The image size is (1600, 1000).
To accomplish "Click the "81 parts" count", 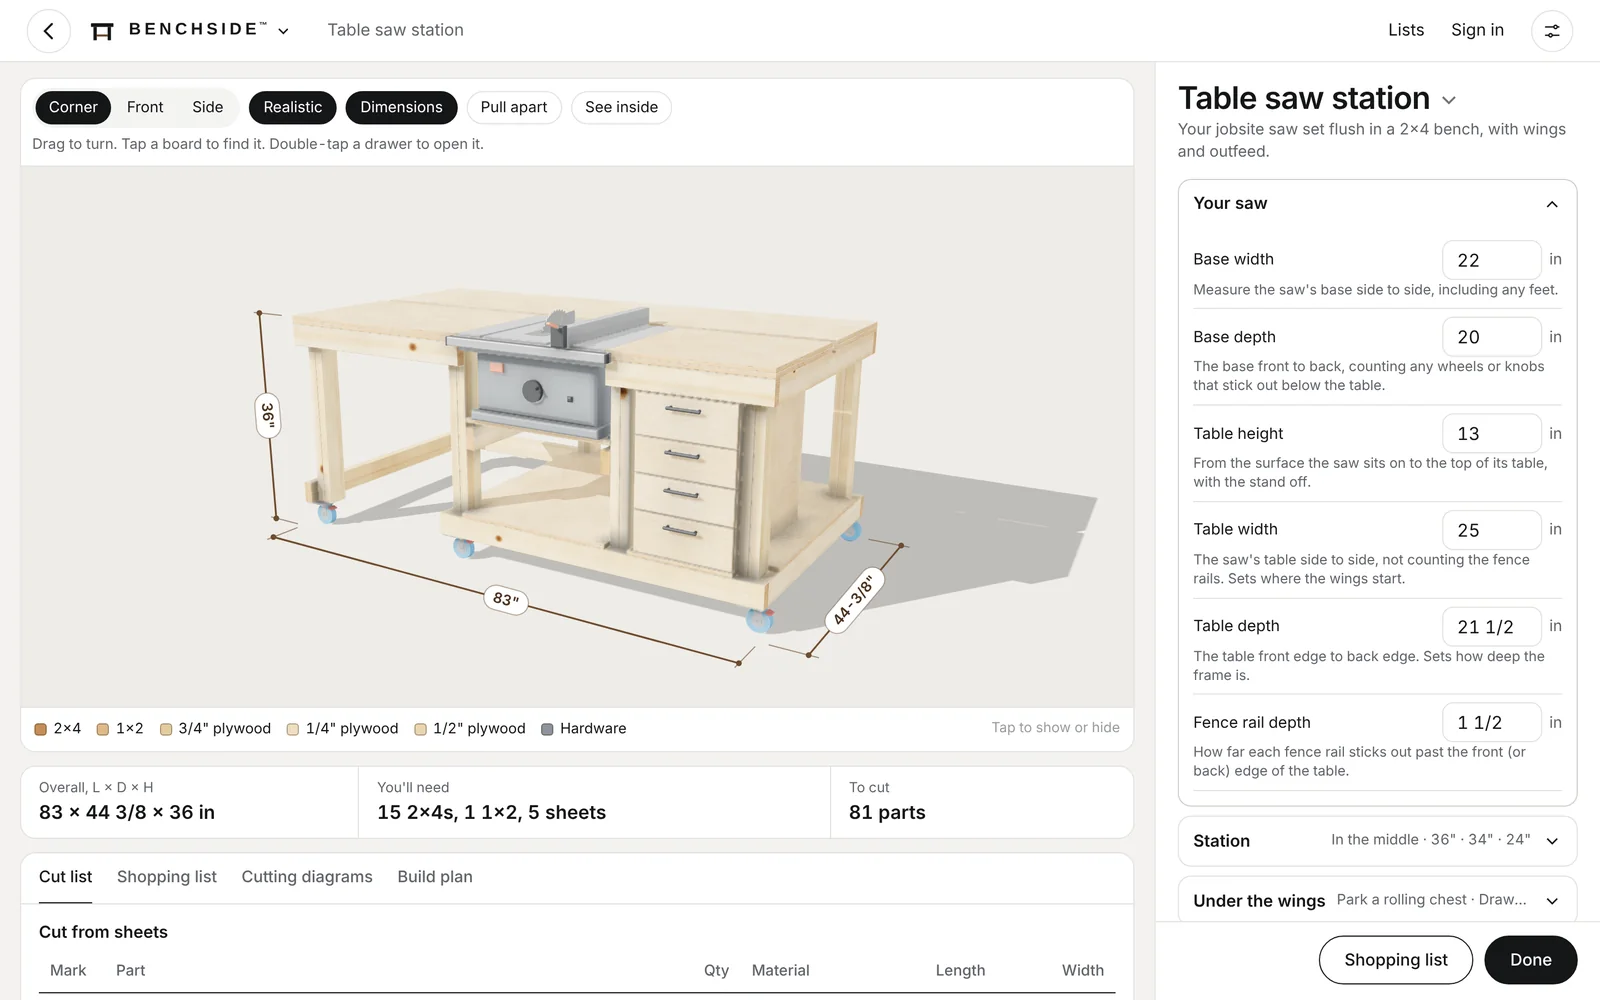I will click(x=887, y=813).
